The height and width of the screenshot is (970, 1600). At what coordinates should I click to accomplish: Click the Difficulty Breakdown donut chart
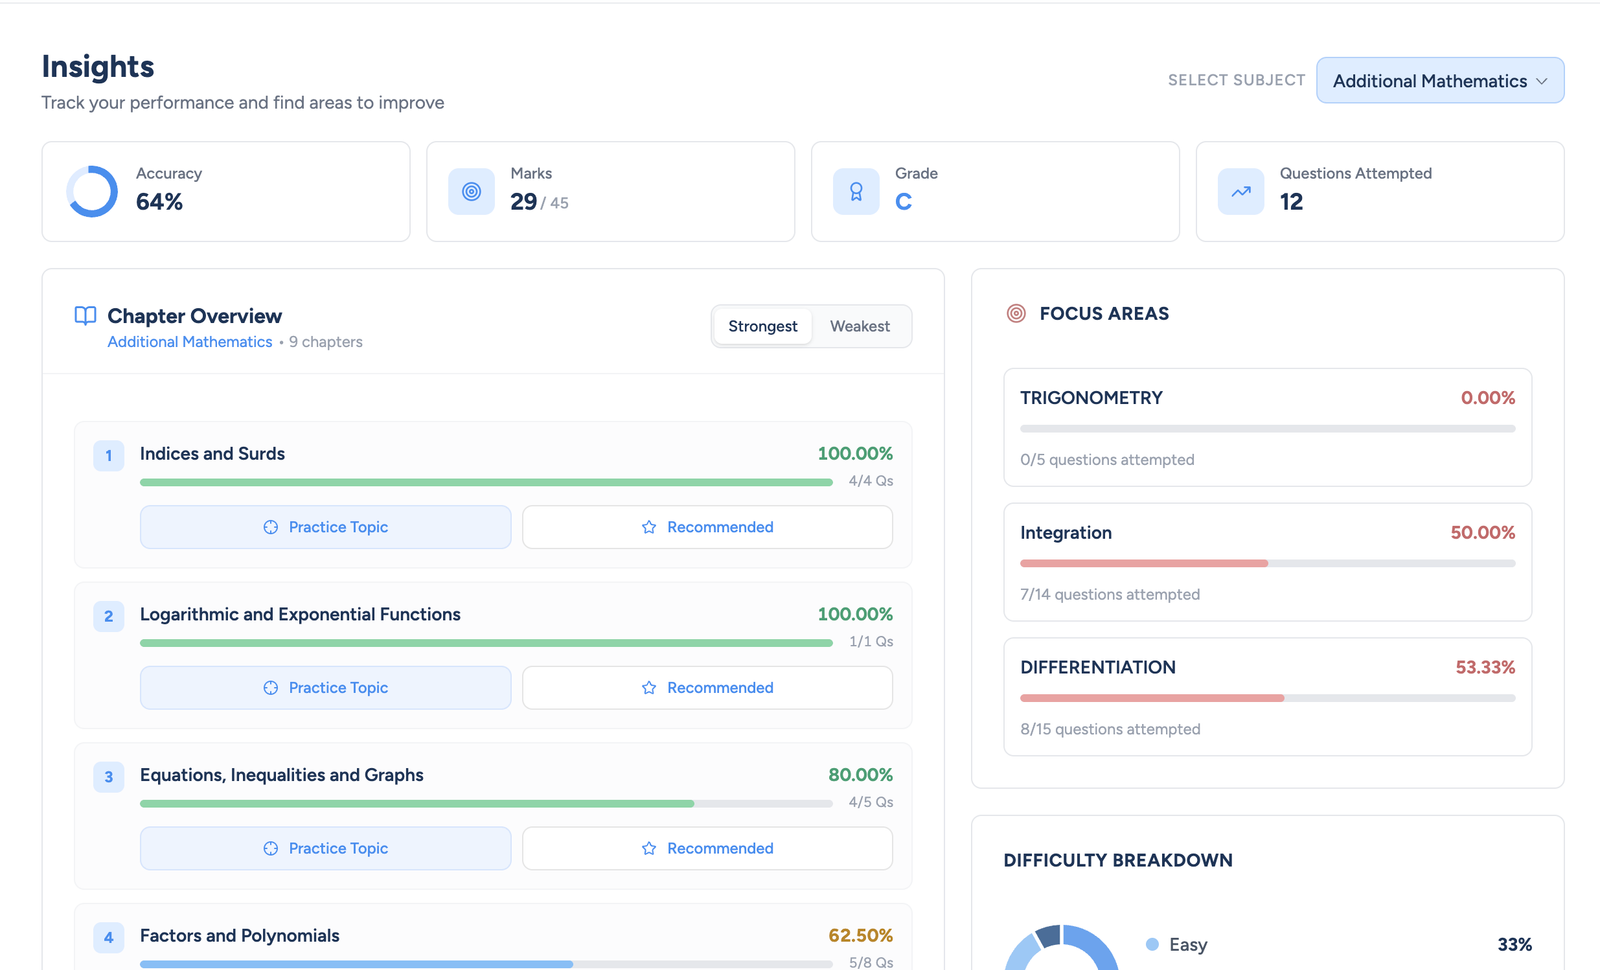[x=1061, y=948]
